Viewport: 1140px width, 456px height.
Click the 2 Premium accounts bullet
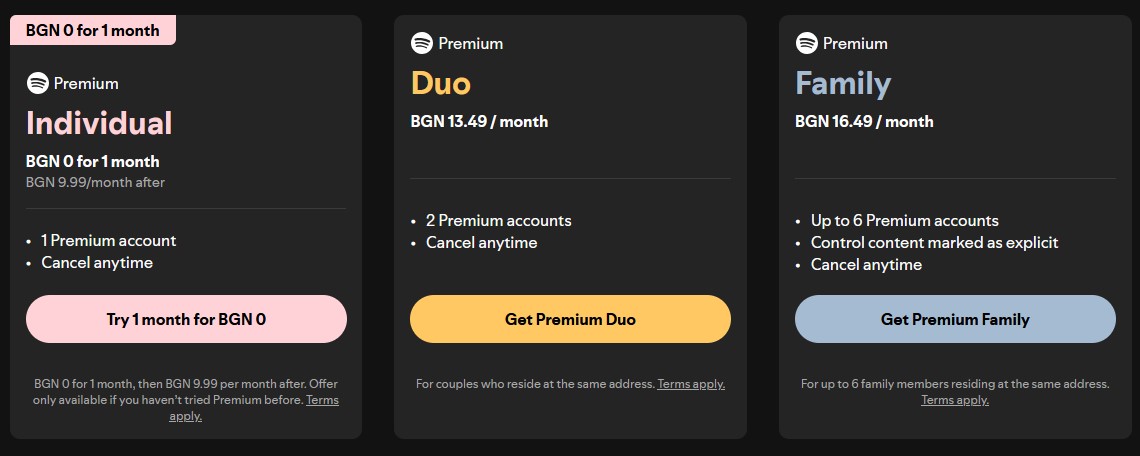pyautogui.click(x=498, y=220)
